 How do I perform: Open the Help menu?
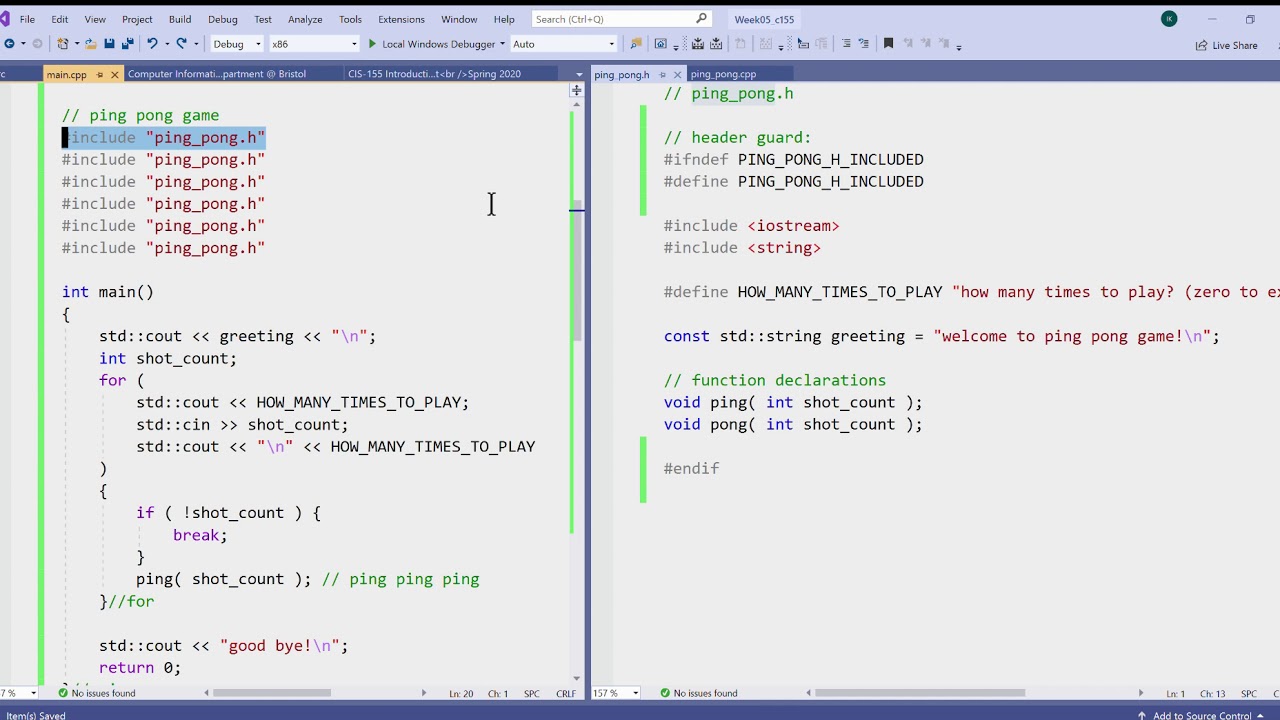(x=504, y=19)
